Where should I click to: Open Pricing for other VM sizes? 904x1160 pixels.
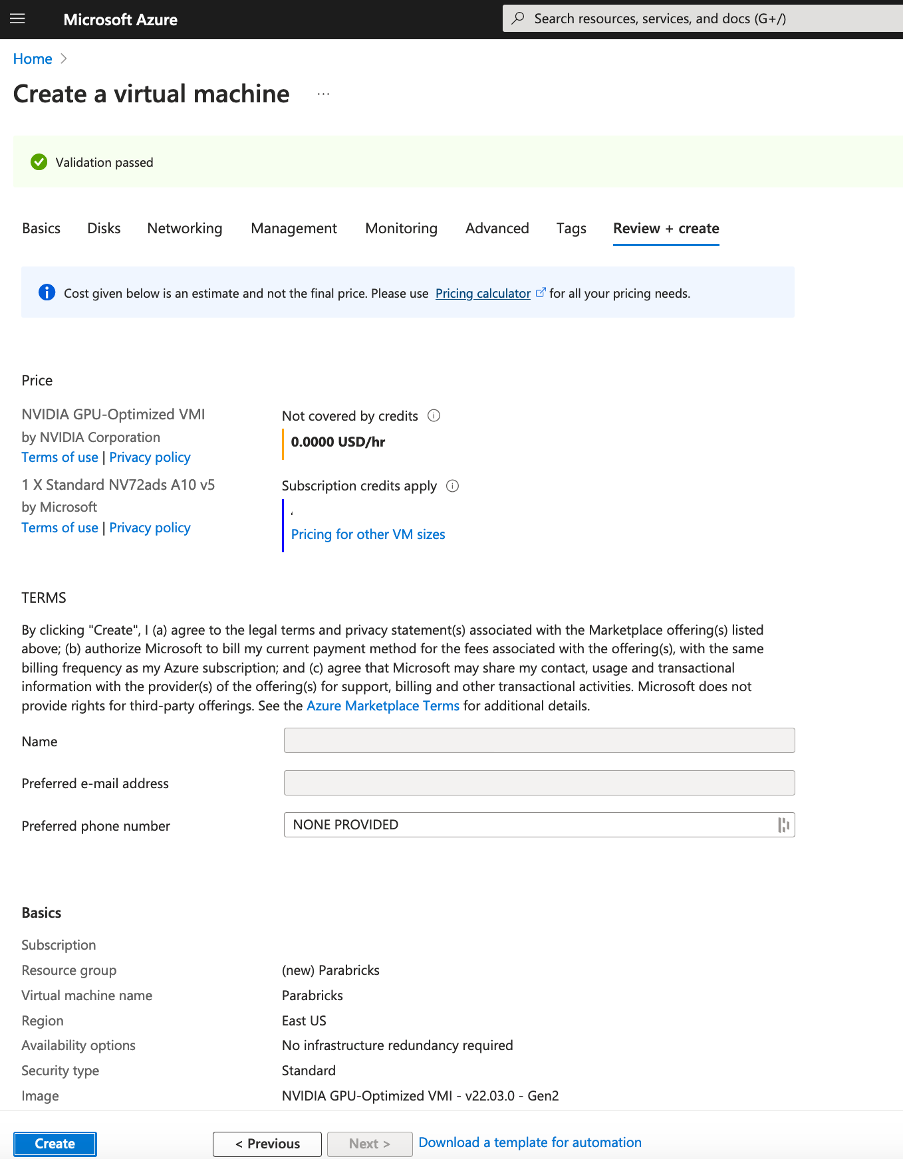point(368,534)
